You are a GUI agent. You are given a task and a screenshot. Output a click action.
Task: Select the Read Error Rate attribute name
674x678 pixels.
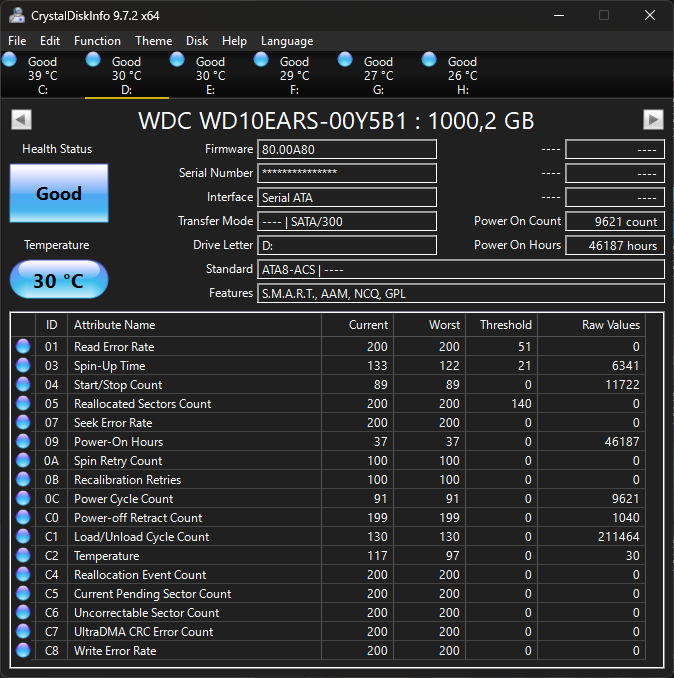(x=114, y=347)
